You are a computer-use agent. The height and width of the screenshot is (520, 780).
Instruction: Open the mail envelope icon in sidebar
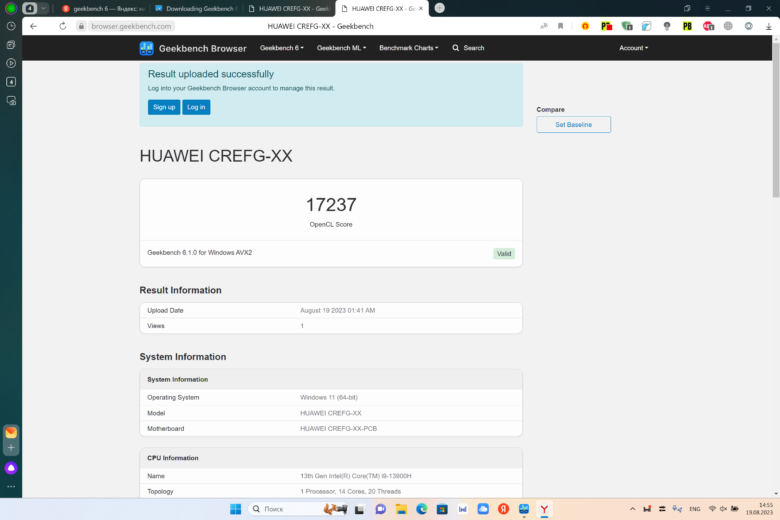tap(11, 432)
